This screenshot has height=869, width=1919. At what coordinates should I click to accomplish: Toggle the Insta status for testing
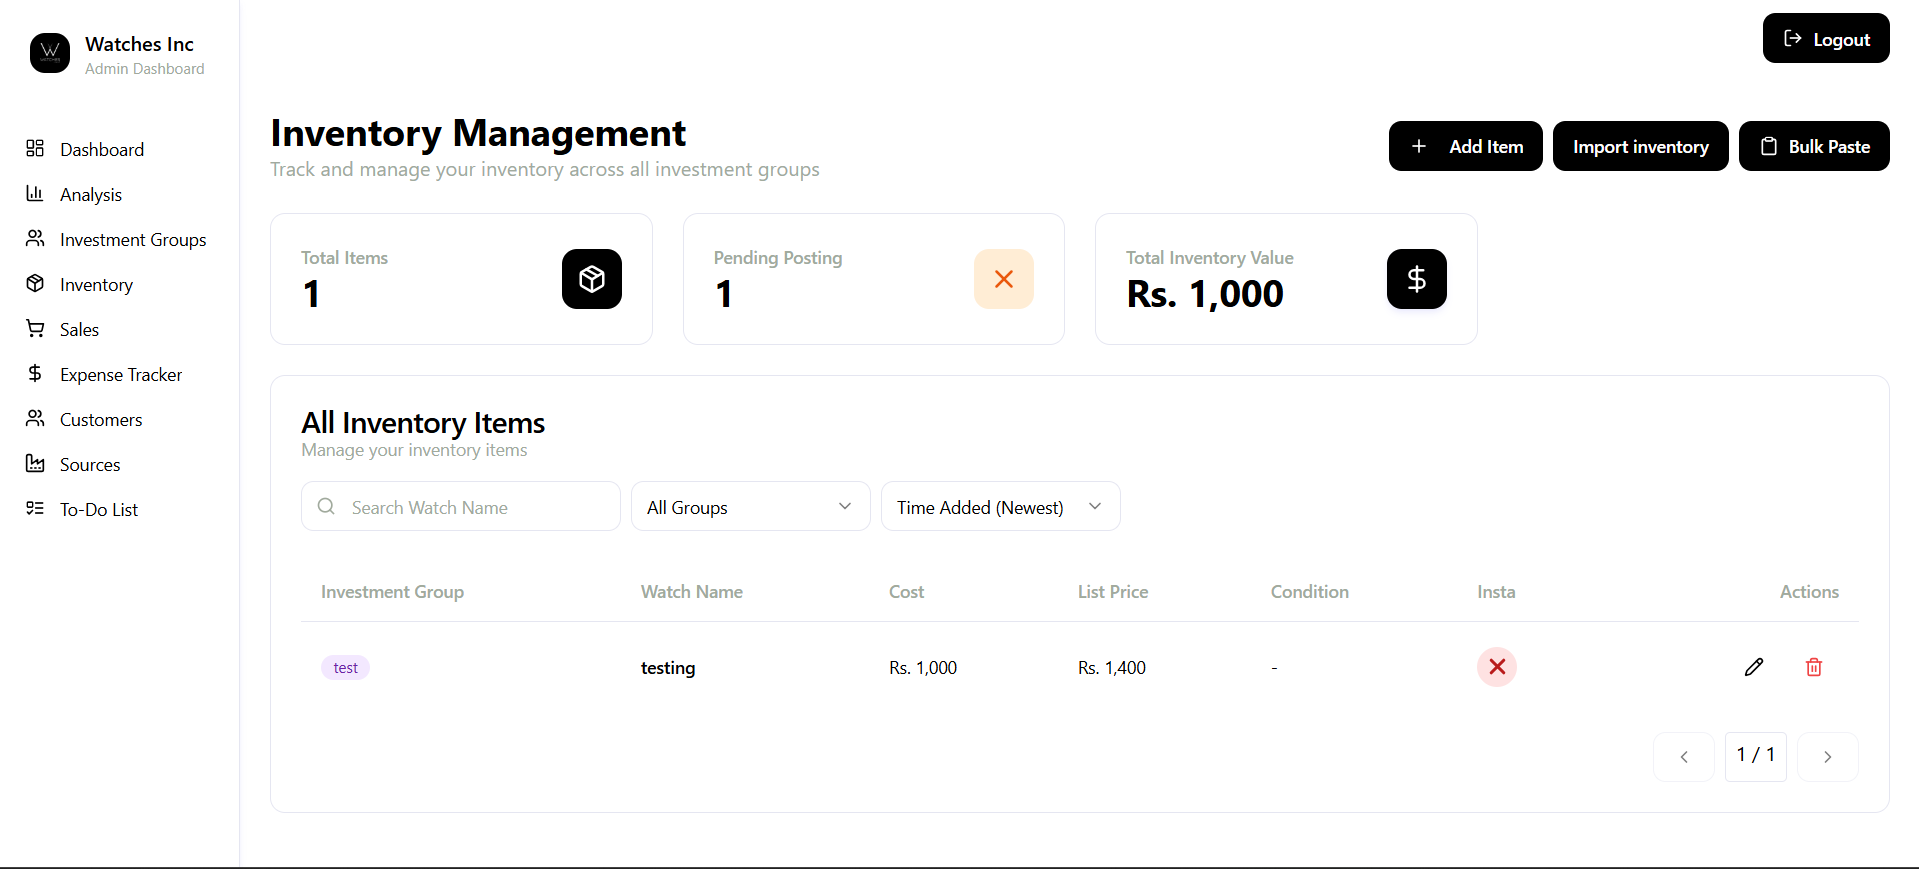pyautogui.click(x=1497, y=667)
